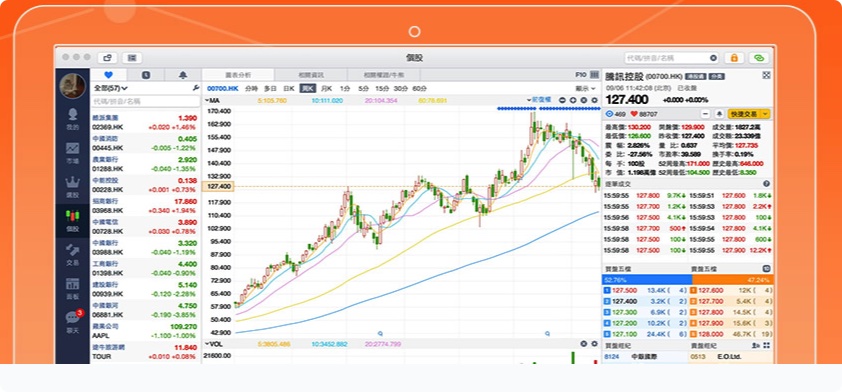The height and width of the screenshot is (392, 842).
Task: Click the blue buy ratio bar 52.76%
Action: click(648, 280)
